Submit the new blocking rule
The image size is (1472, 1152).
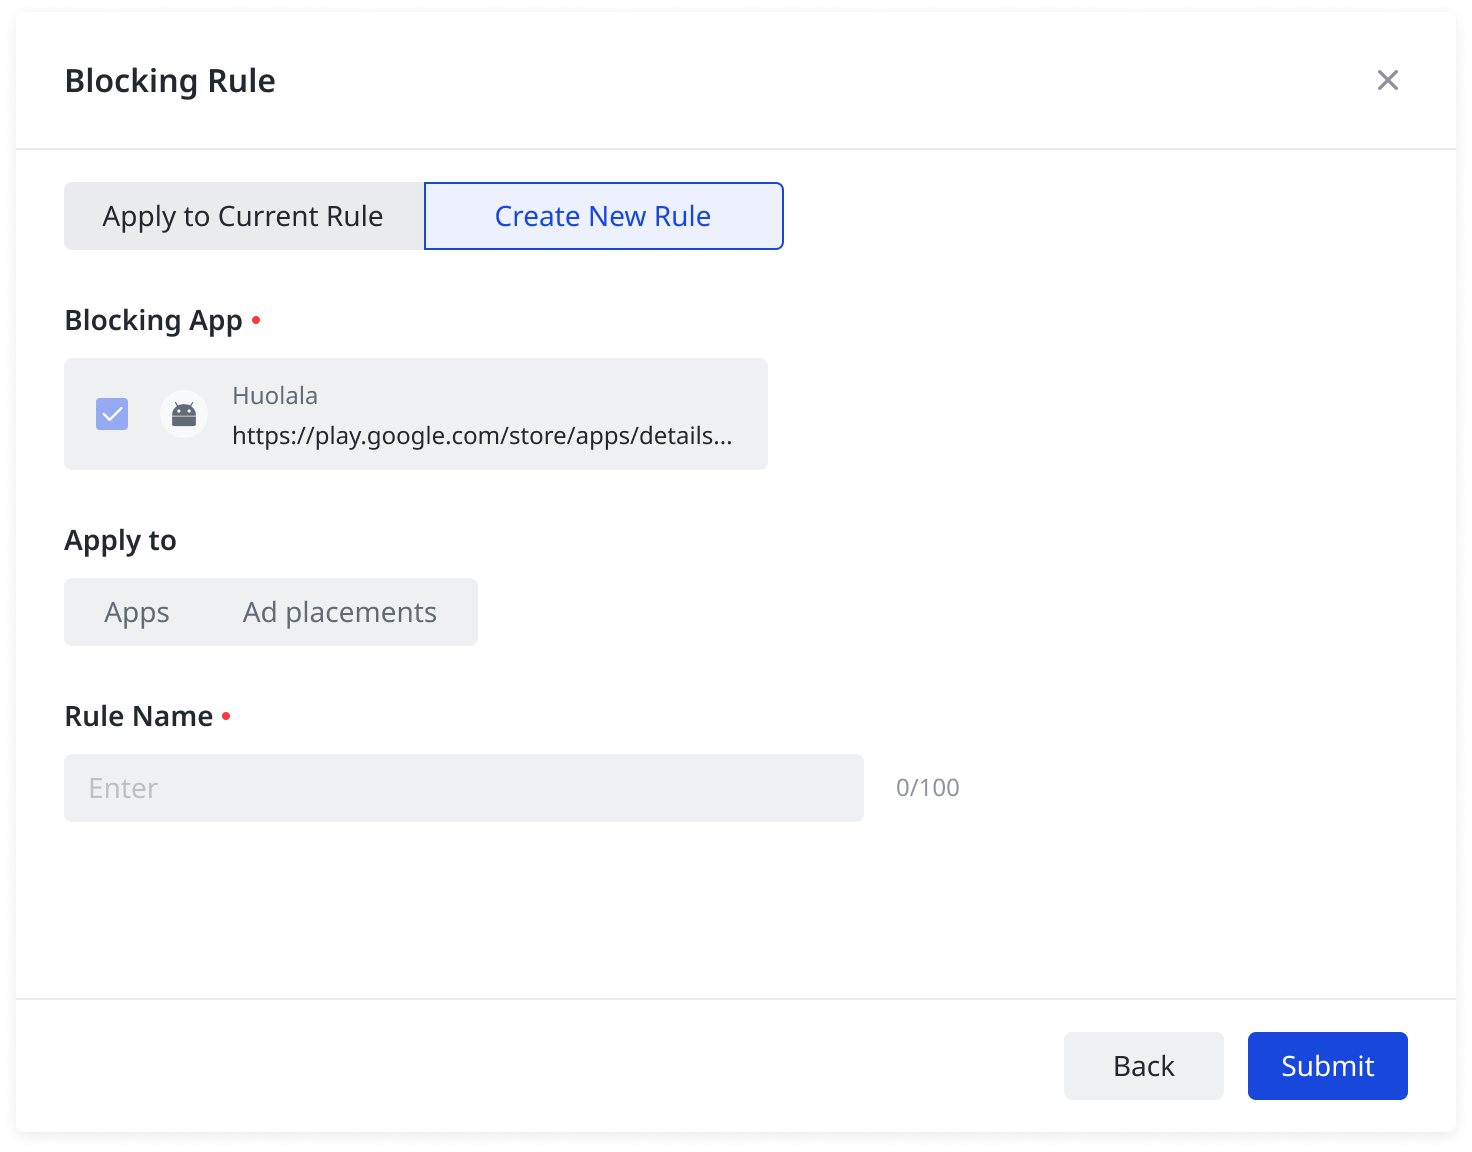pyautogui.click(x=1327, y=1066)
